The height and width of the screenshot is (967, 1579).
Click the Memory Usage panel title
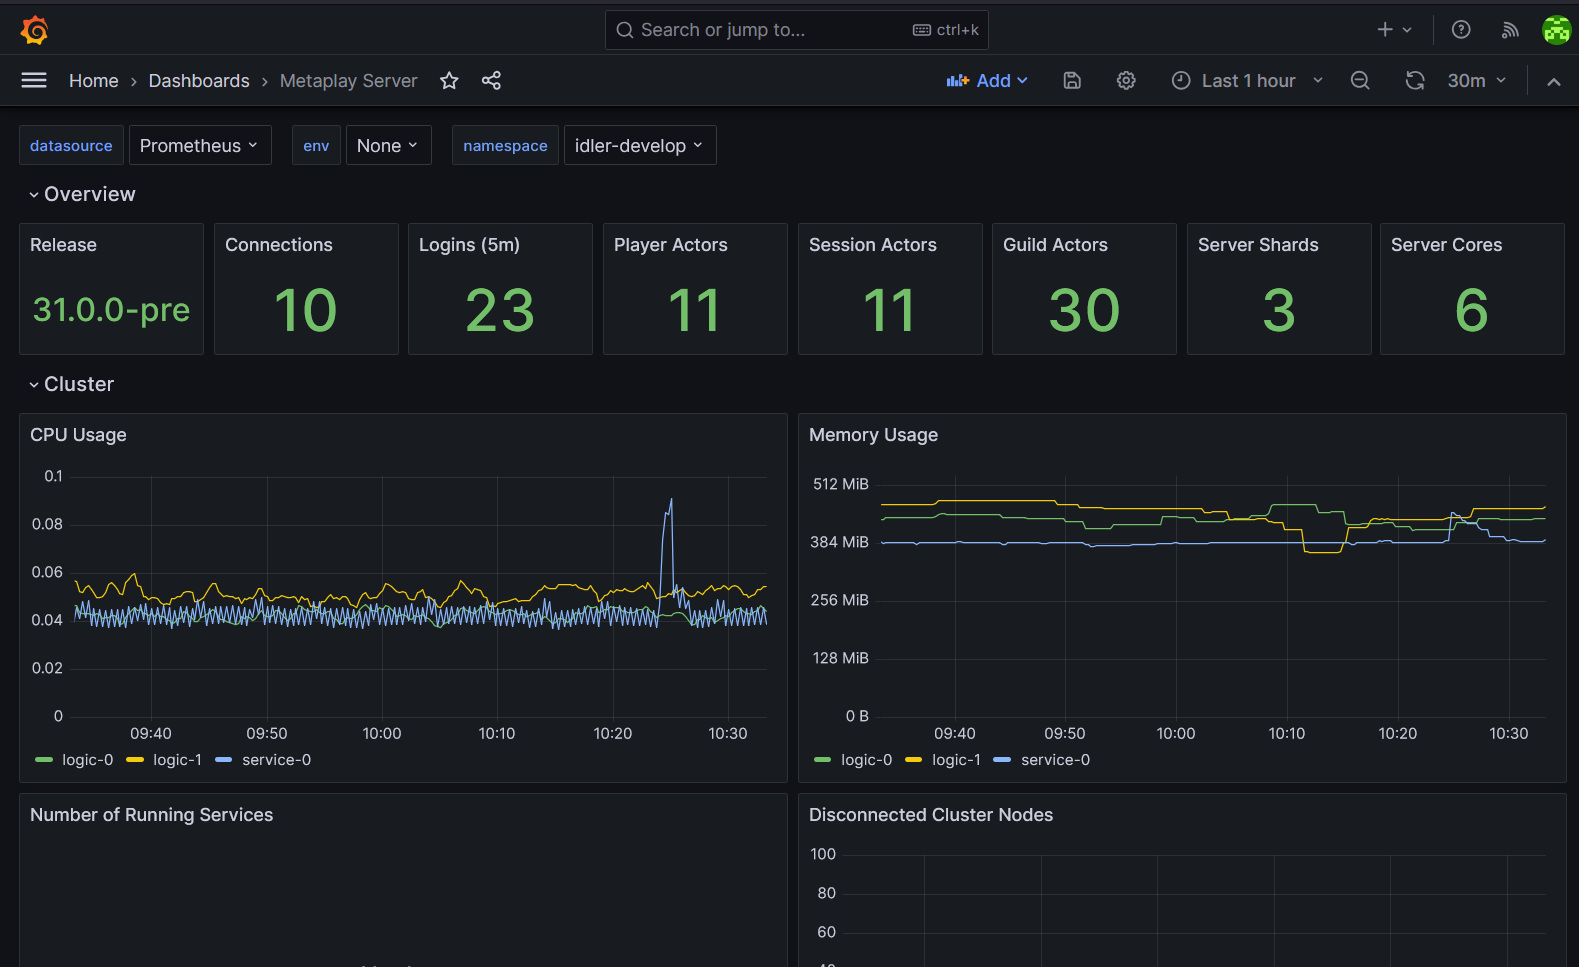click(x=873, y=435)
